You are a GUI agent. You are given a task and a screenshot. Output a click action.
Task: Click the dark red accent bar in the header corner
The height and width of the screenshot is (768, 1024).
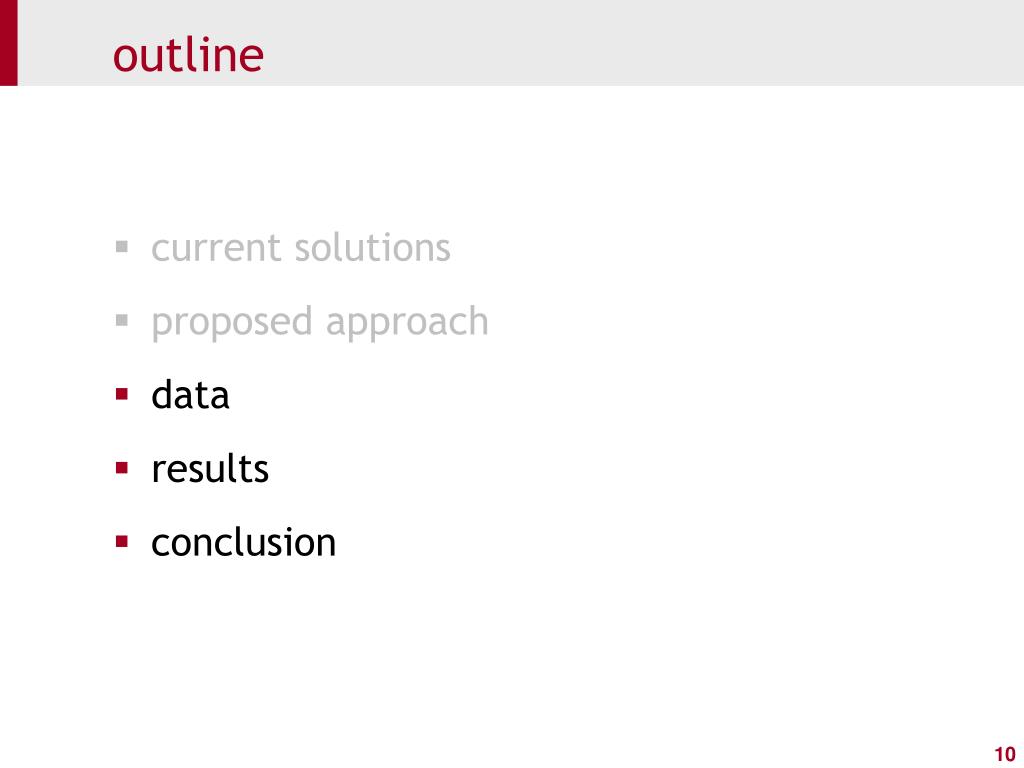click(x=8, y=42)
